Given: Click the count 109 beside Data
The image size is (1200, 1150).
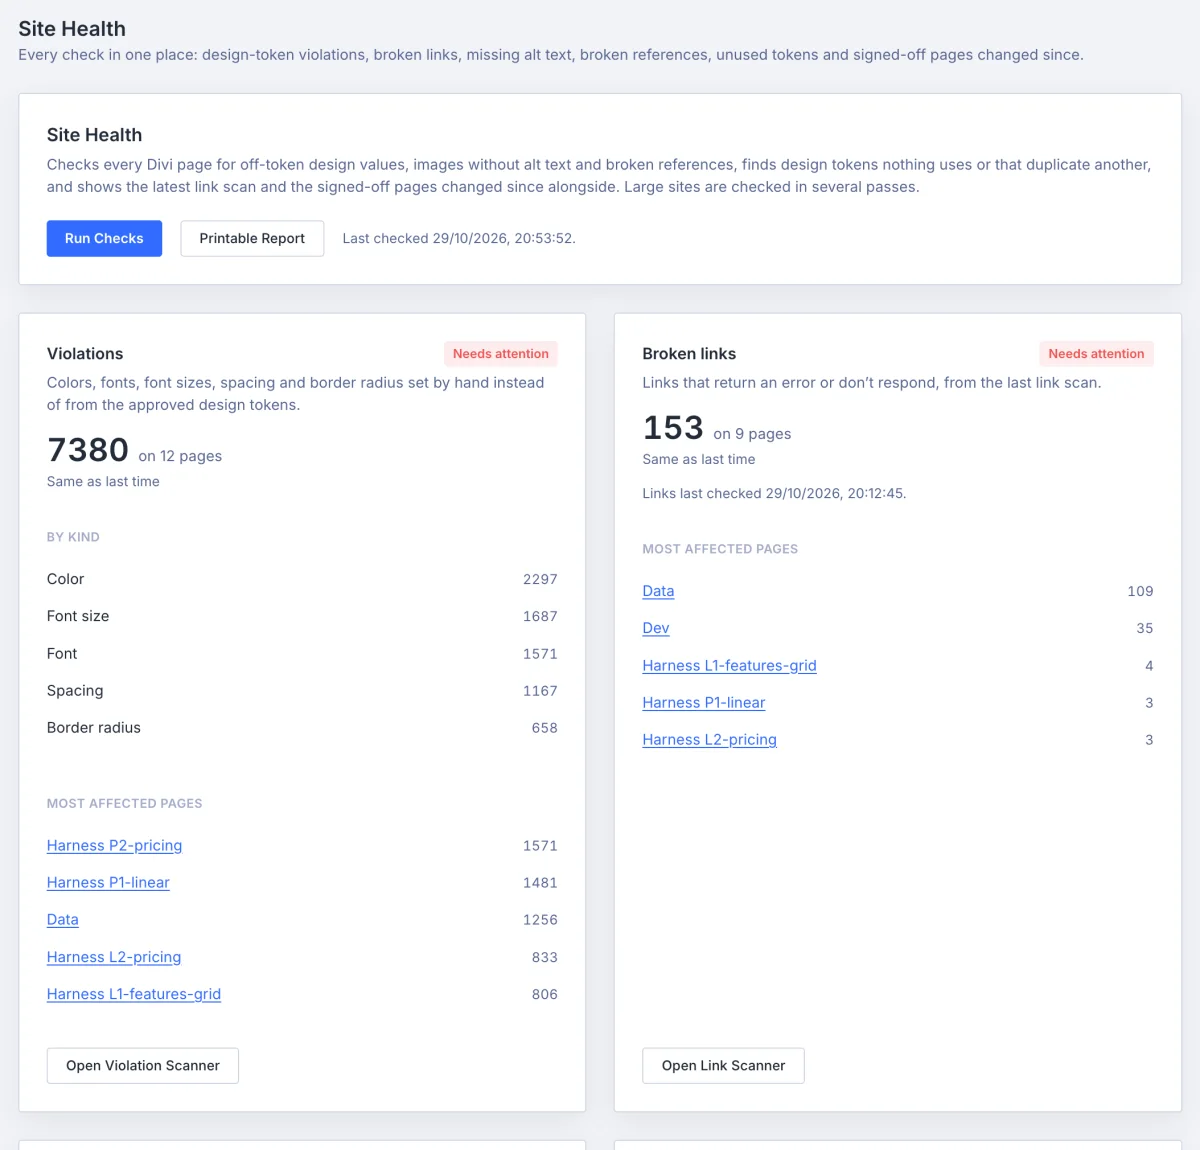Looking at the screenshot, I should pyautogui.click(x=1140, y=591).
